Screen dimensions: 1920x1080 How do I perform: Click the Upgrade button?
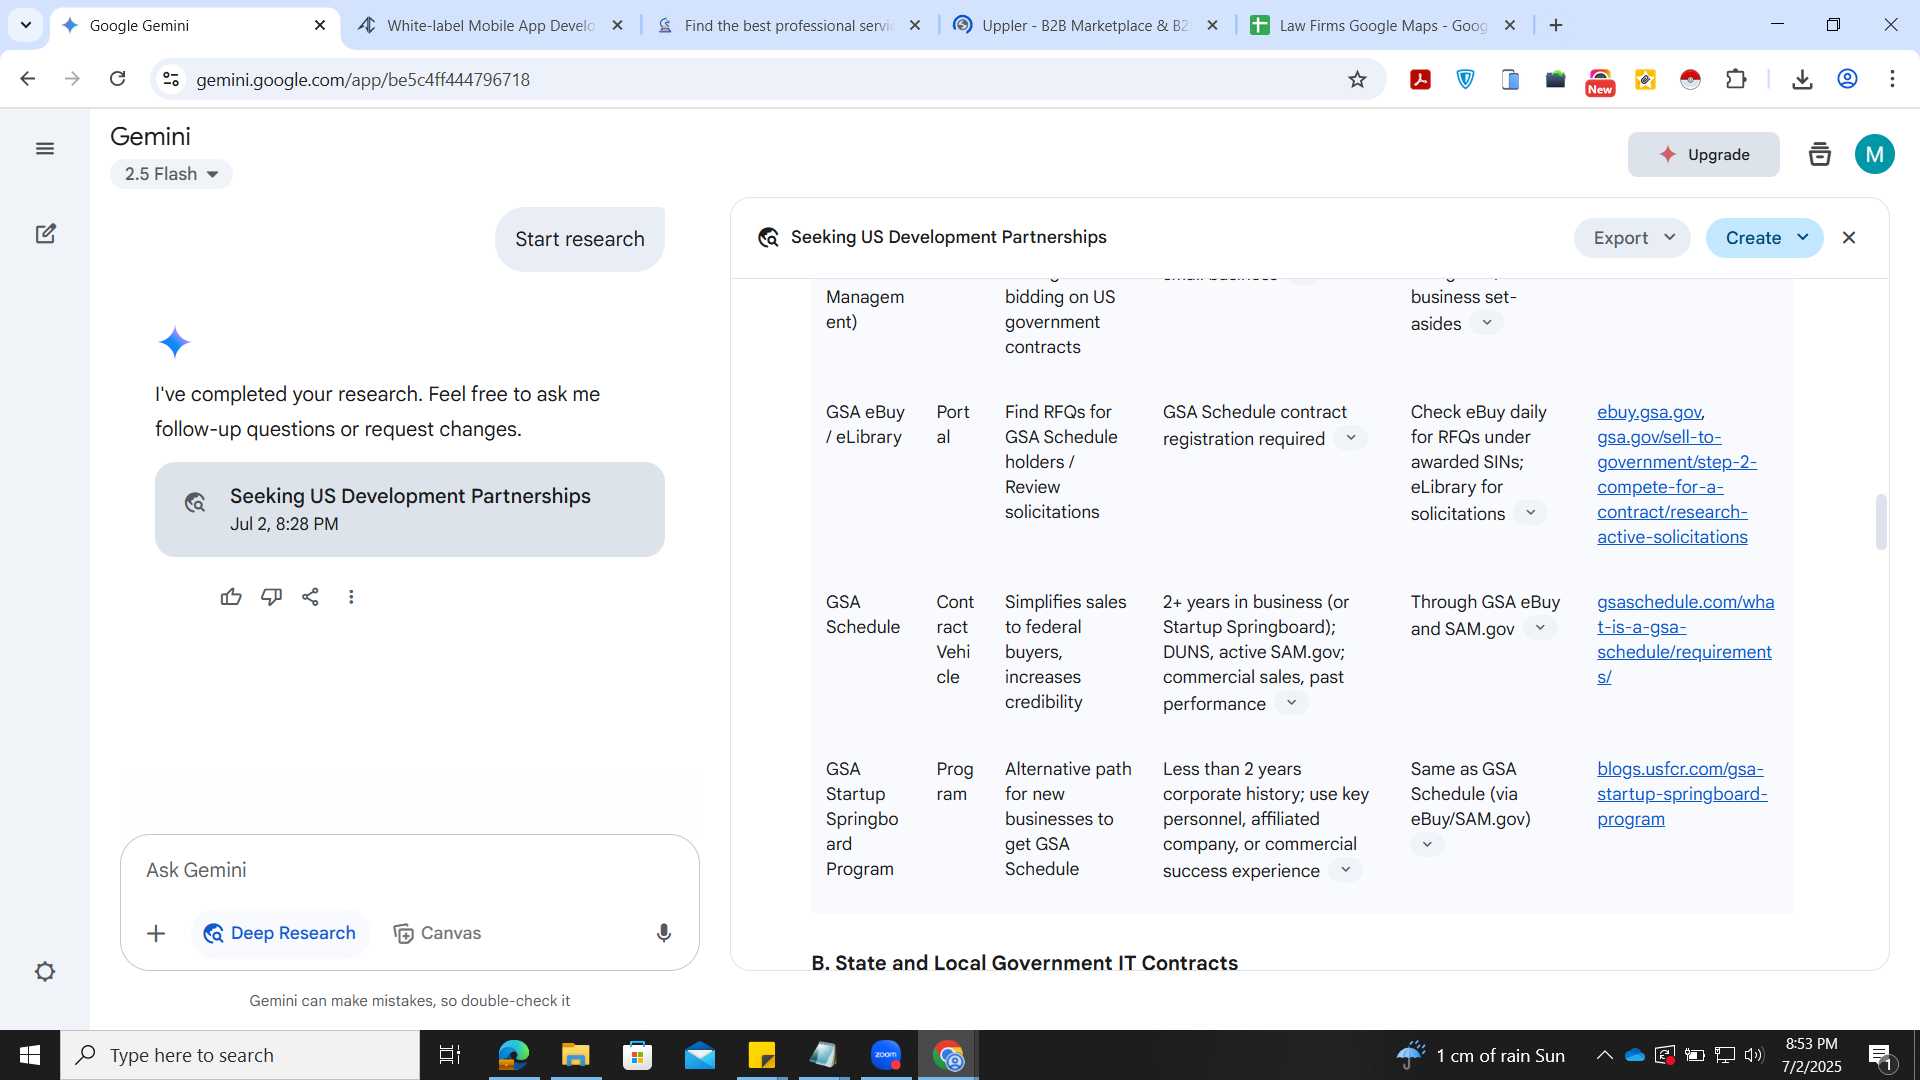[x=1703, y=154]
